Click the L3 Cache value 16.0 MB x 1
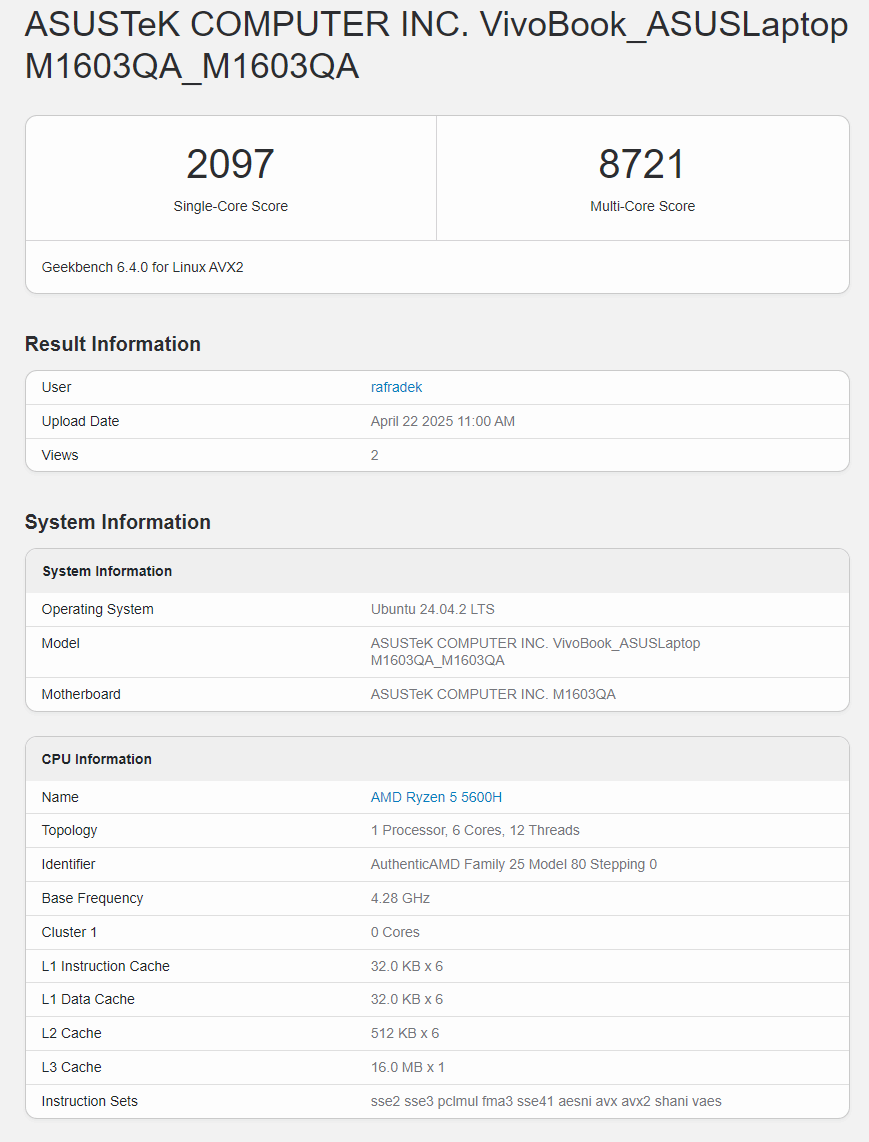The width and height of the screenshot is (869, 1142). pyautogui.click(x=408, y=1068)
